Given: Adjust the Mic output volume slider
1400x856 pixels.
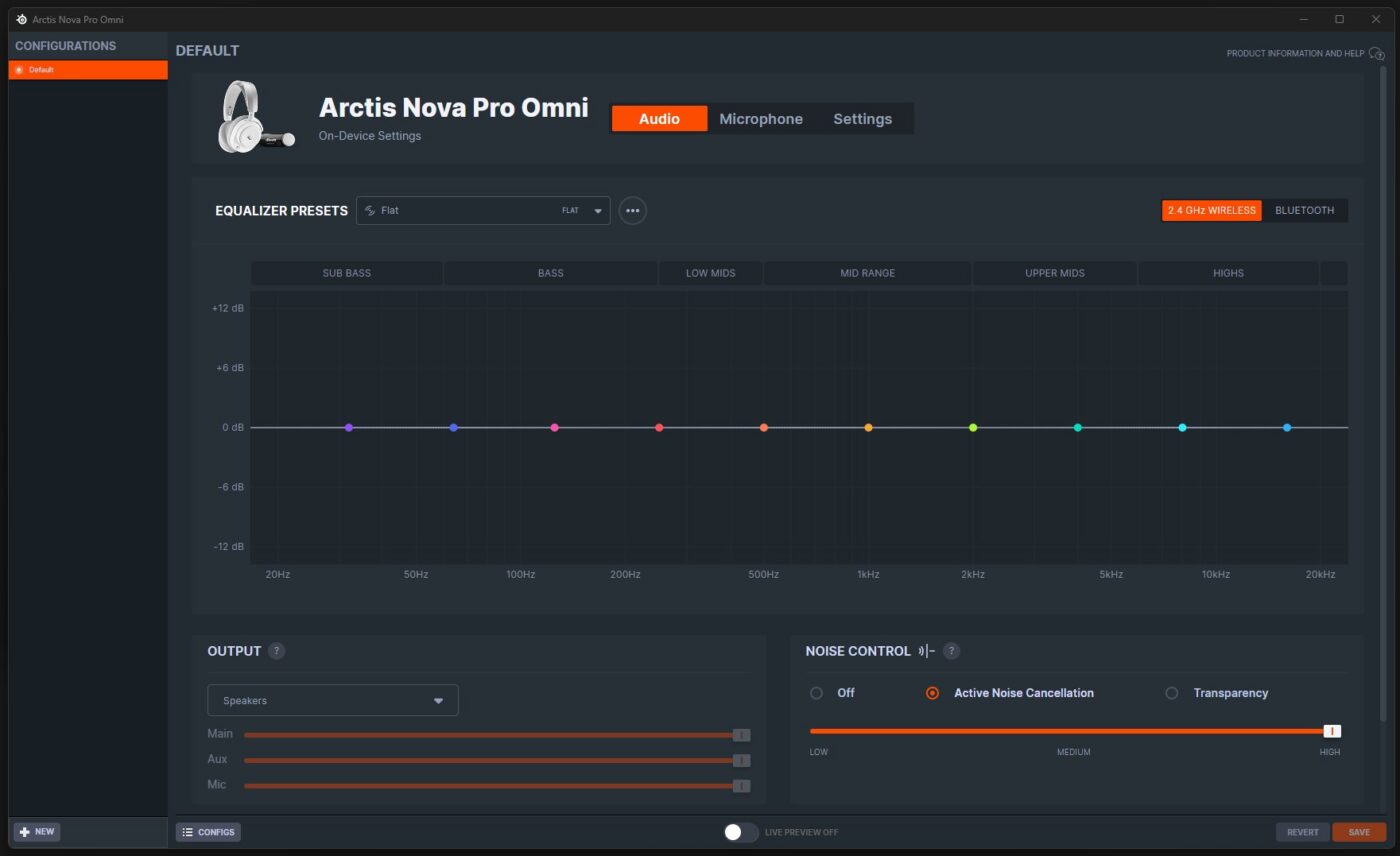Looking at the screenshot, I should (x=497, y=786).
